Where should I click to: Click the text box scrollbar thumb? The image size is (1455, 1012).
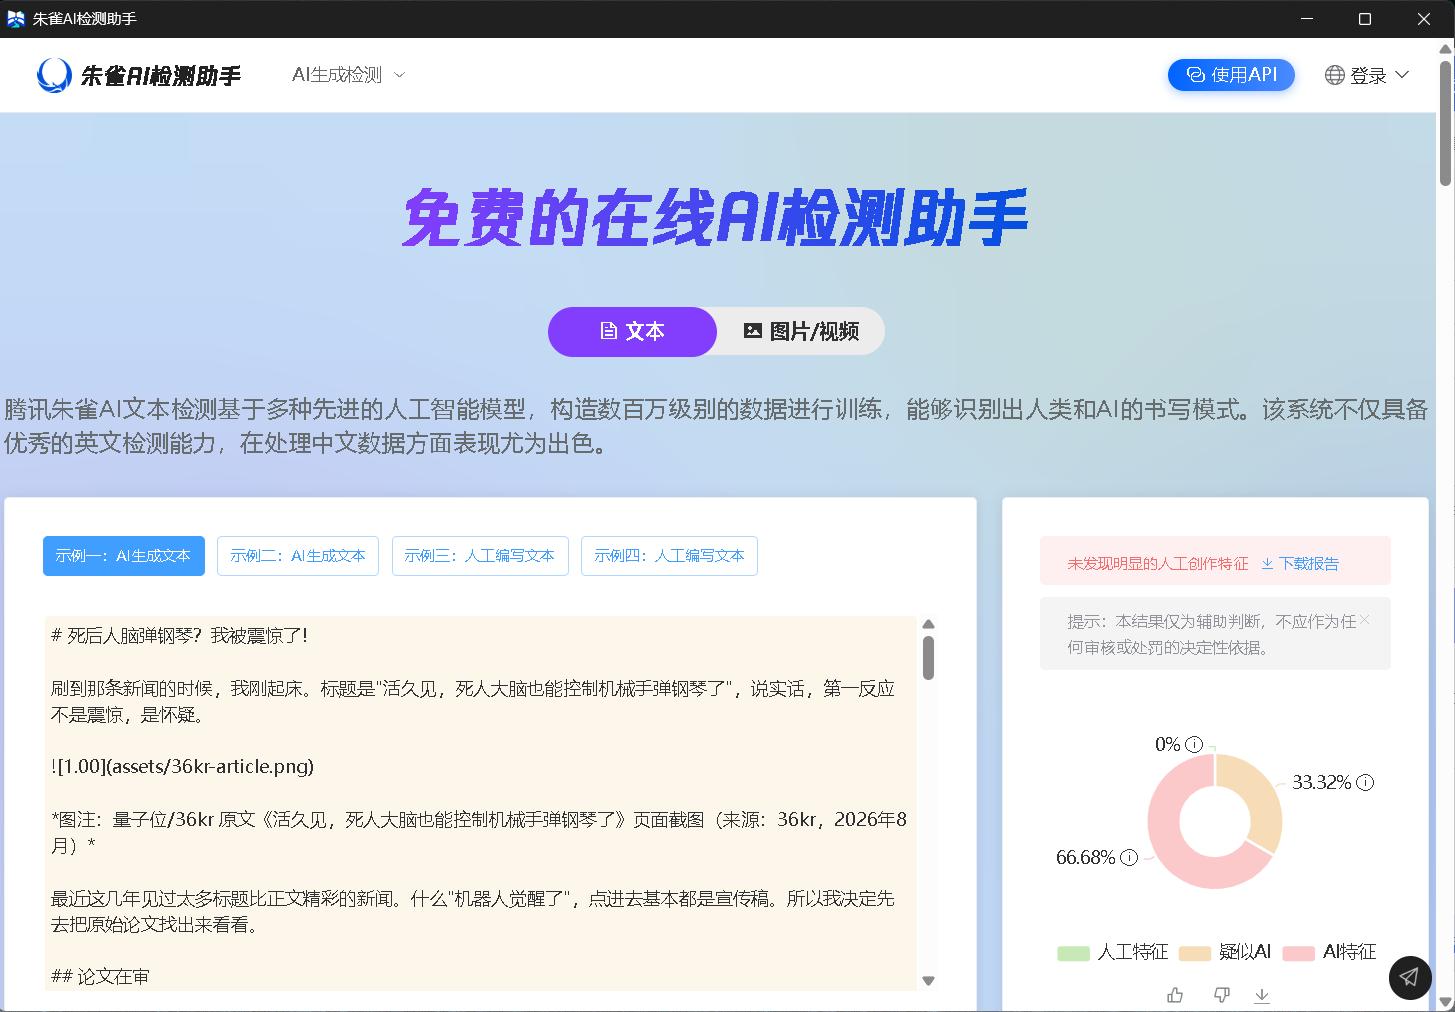point(928,658)
